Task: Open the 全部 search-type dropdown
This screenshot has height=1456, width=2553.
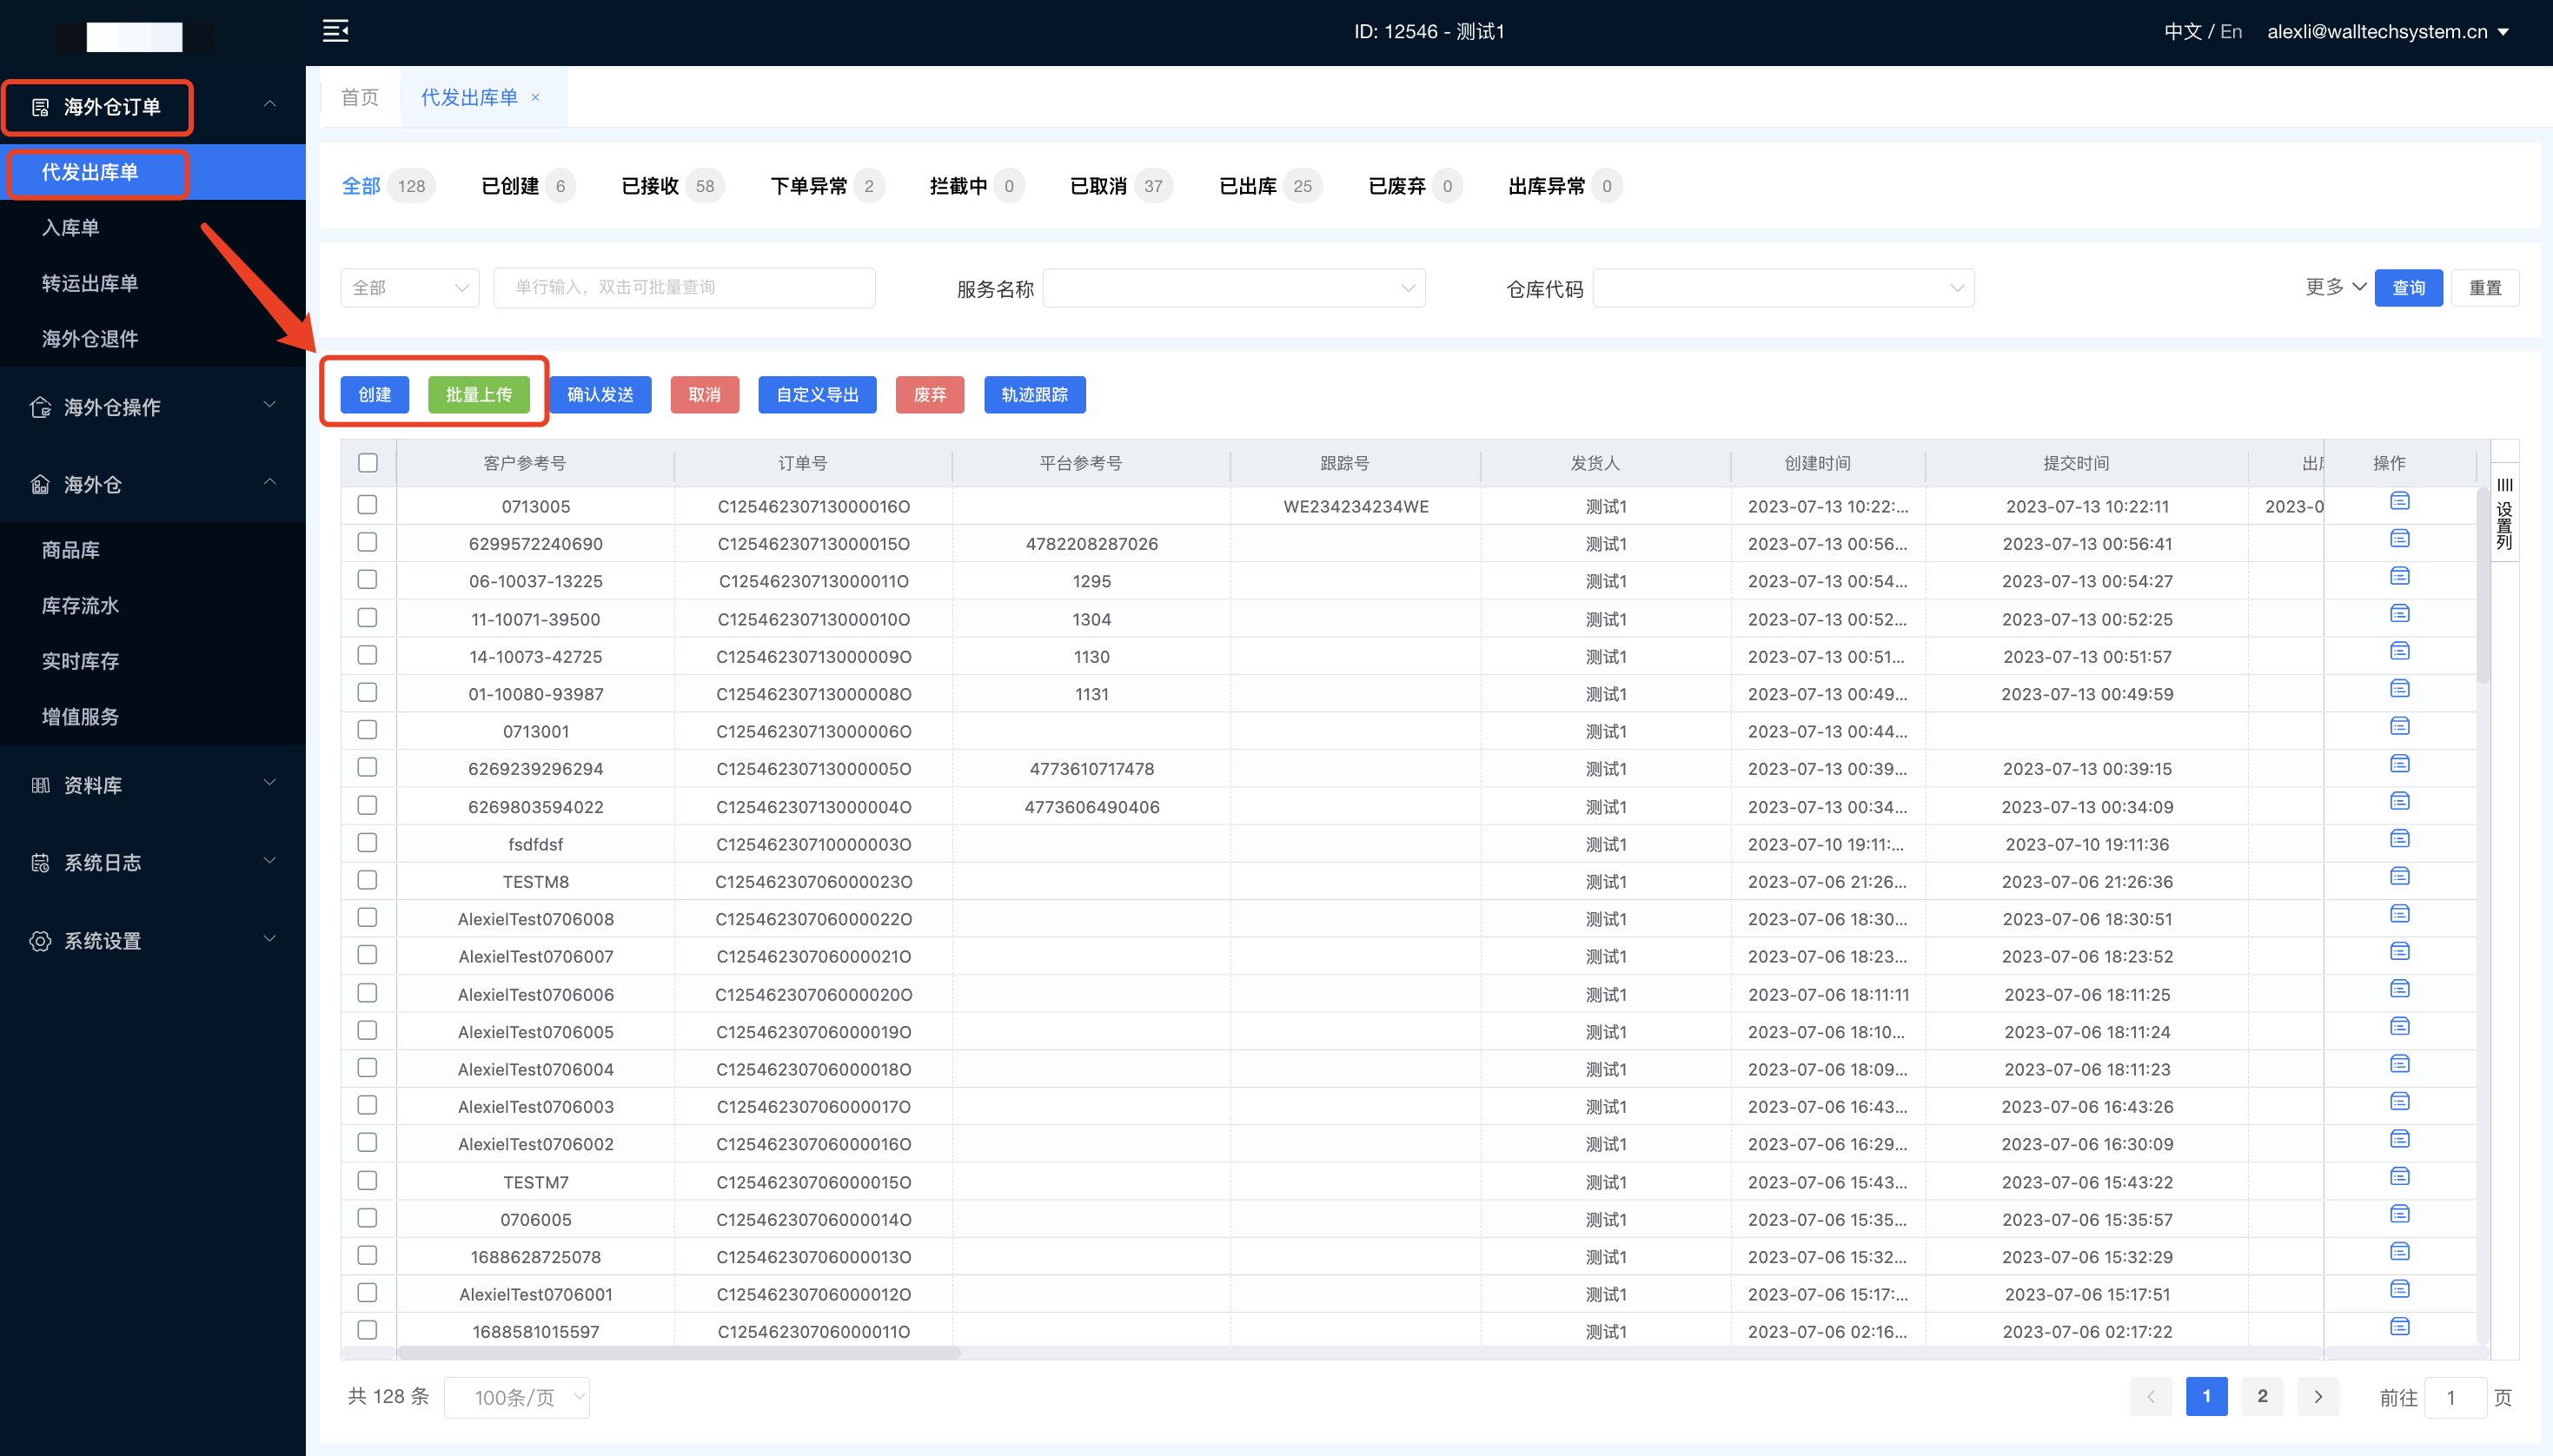Action: pyautogui.click(x=410, y=288)
